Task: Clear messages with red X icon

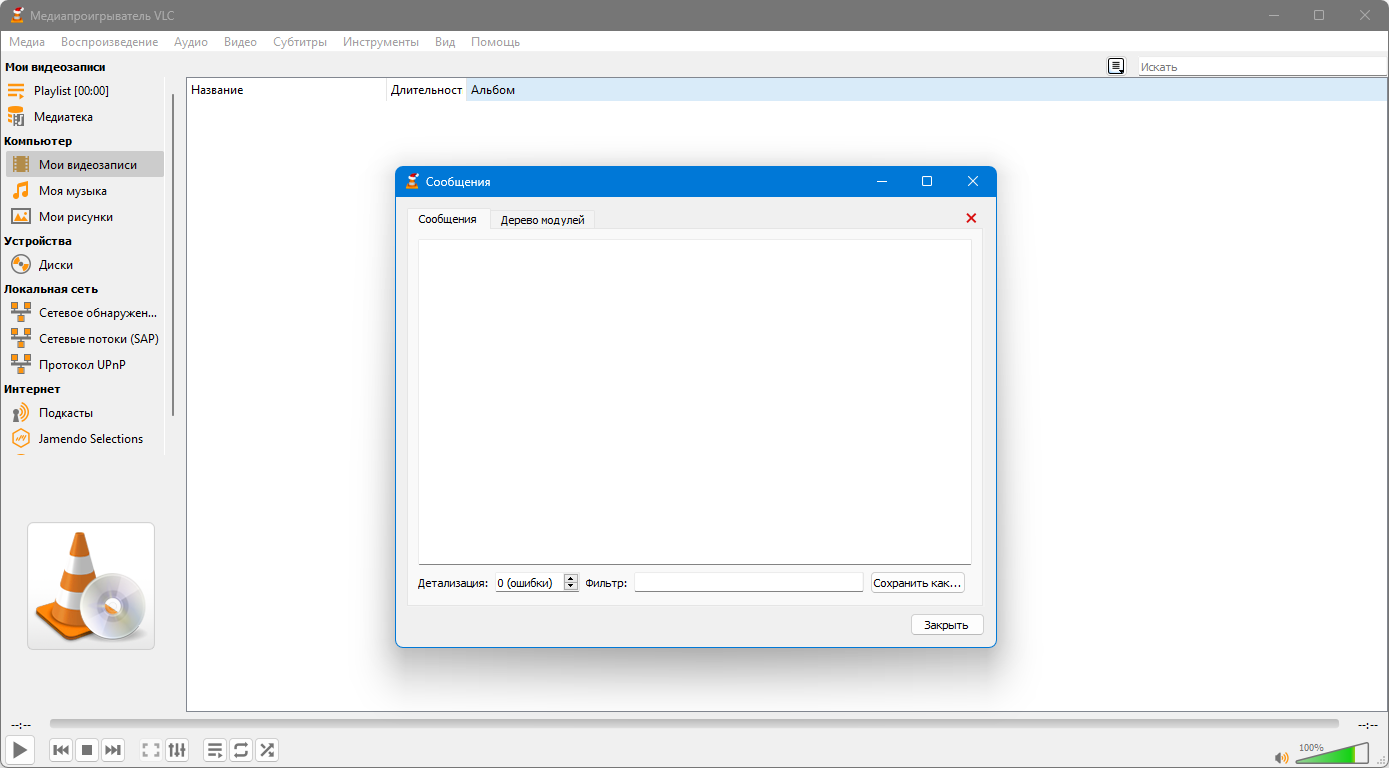Action: [x=971, y=218]
